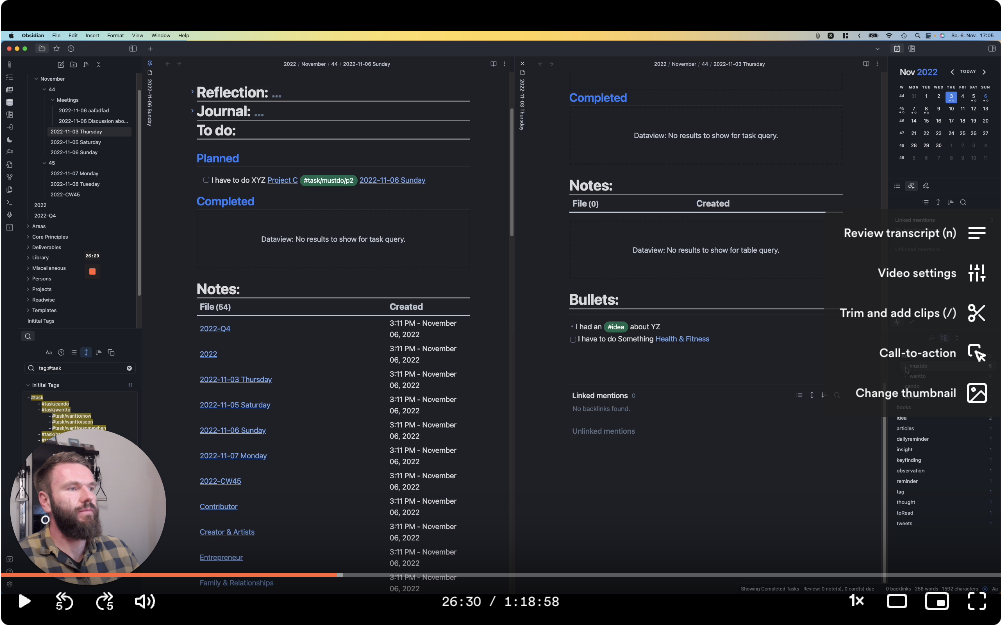Collapse the November folder in the file explorer
Screen dimensions: 1001x625
click(36, 79)
